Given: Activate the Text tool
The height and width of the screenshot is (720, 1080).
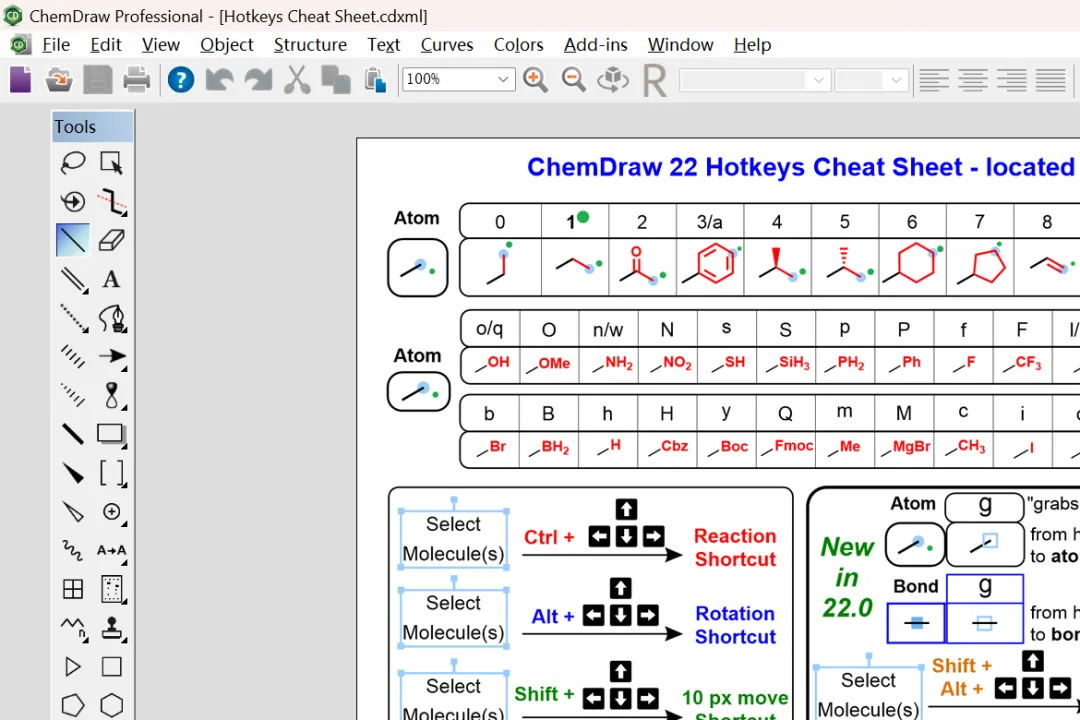Looking at the screenshot, I should pyautogui.click(x=111, y=279).
